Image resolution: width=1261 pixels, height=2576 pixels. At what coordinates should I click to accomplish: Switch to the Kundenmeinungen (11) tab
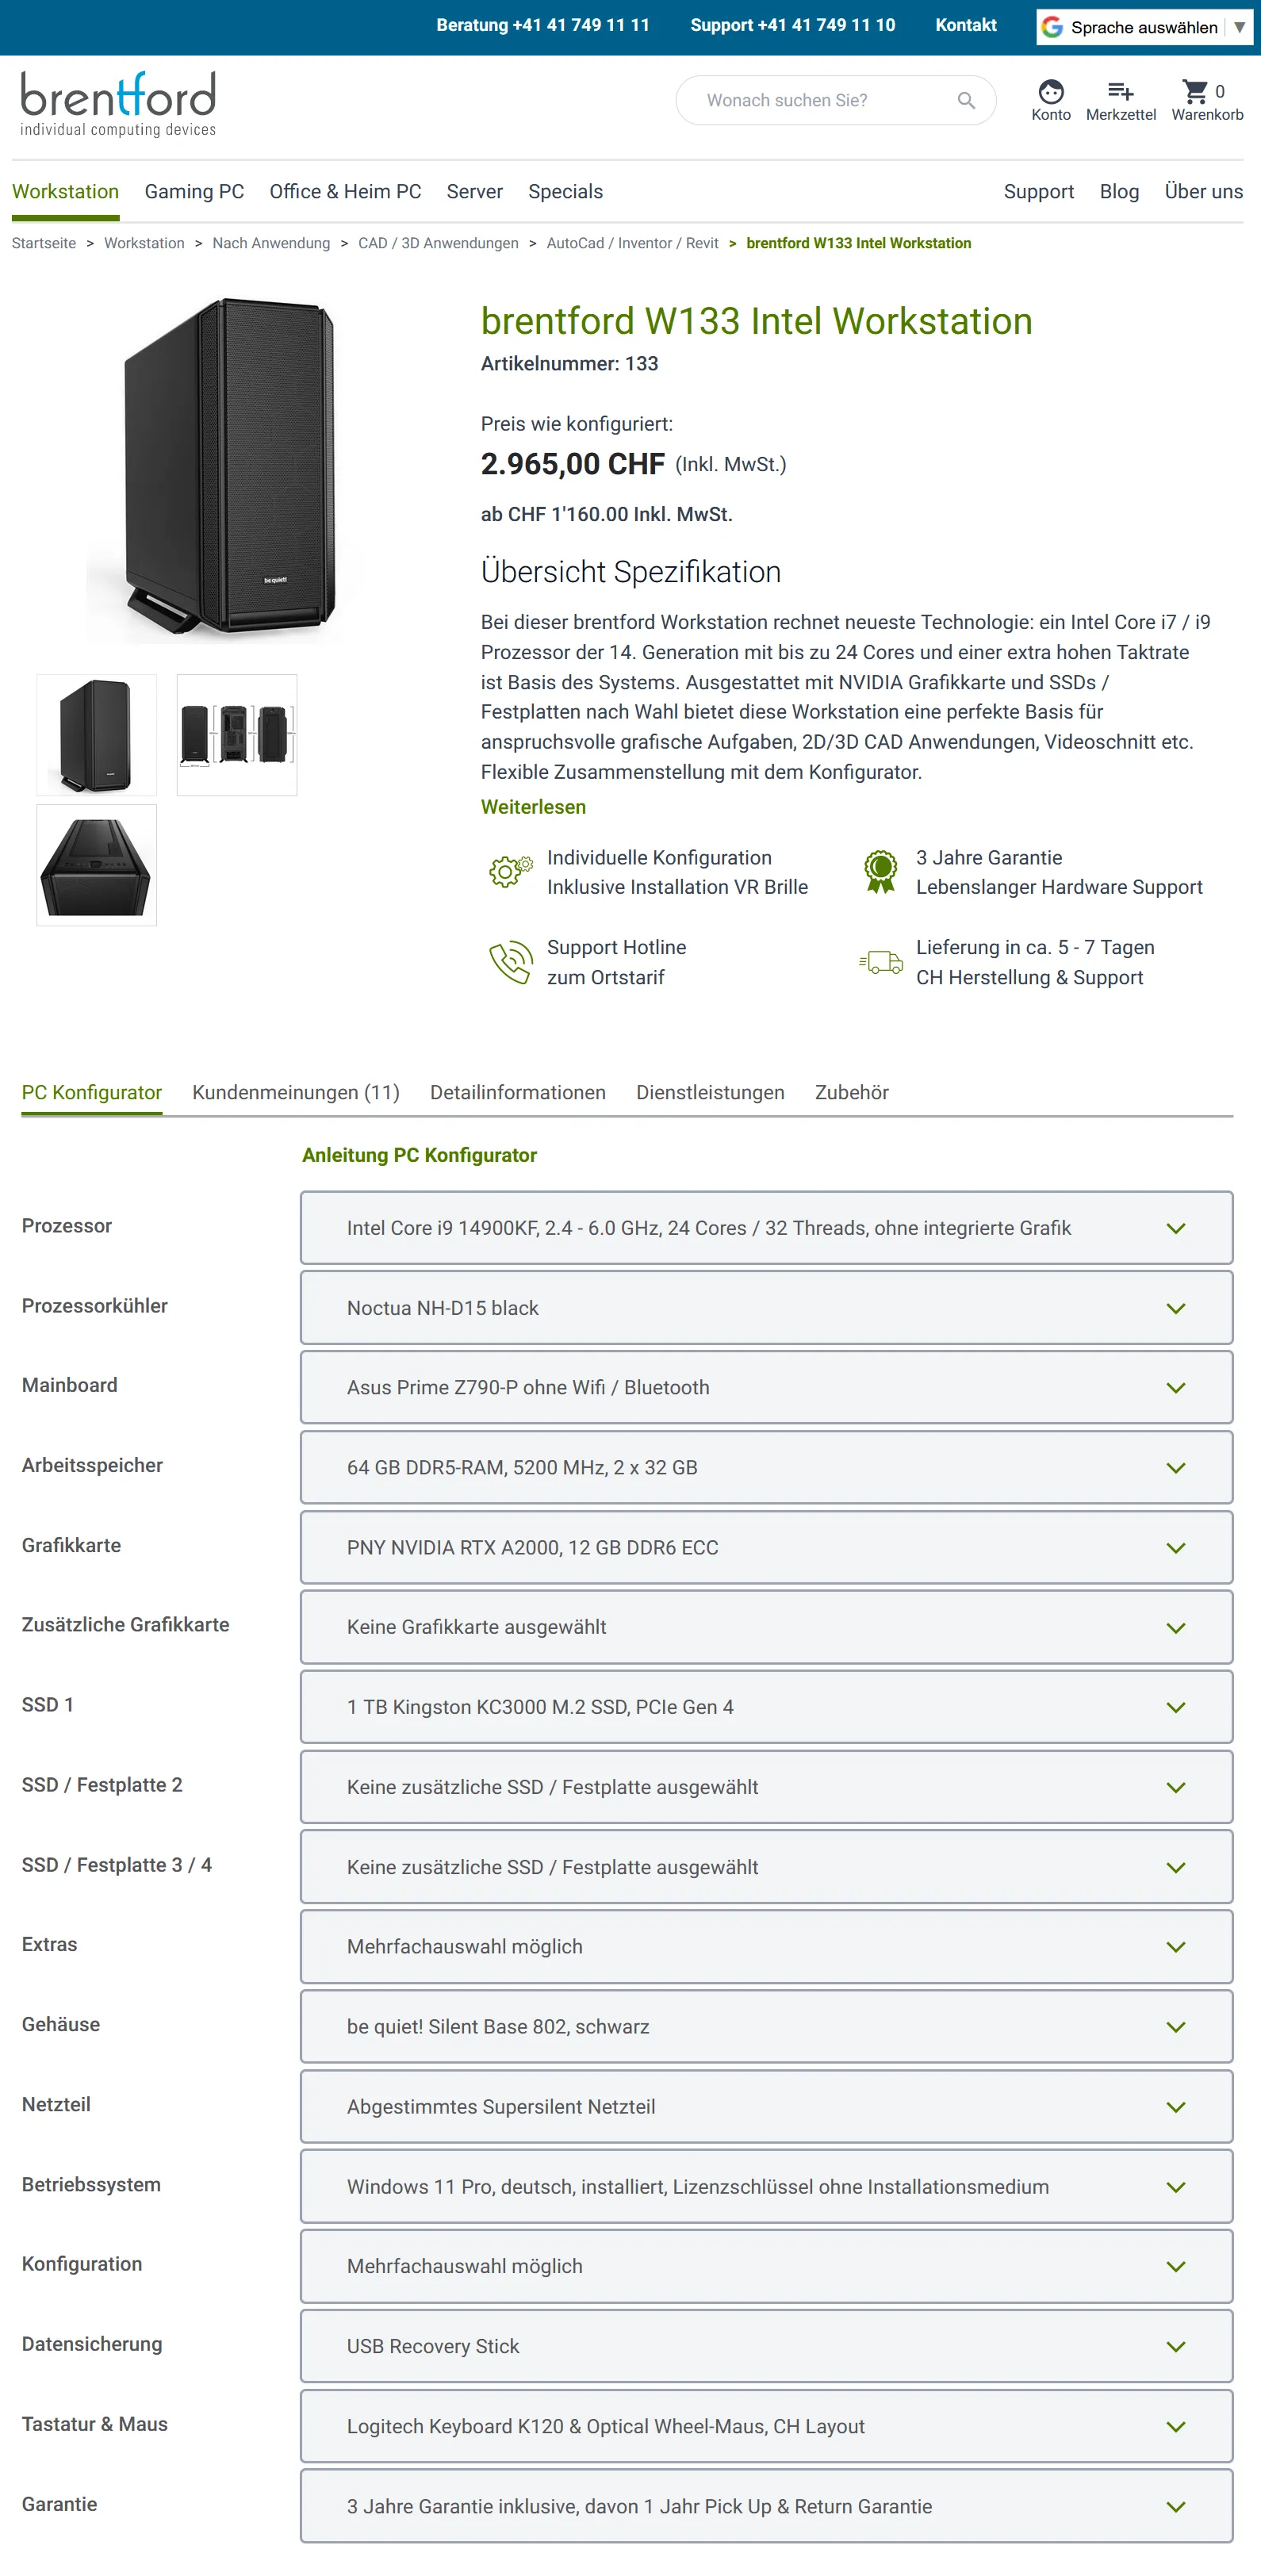[295, 1092]
